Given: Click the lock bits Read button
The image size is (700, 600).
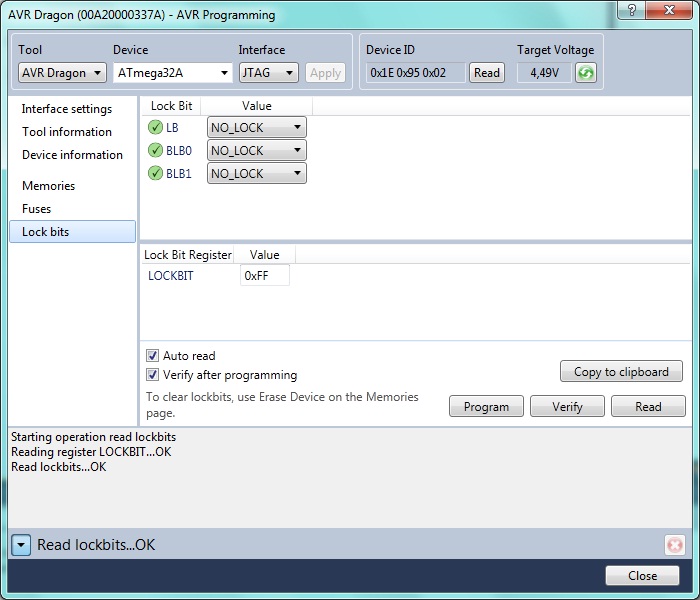Looking at the screenshot, I should coord(648,406).
